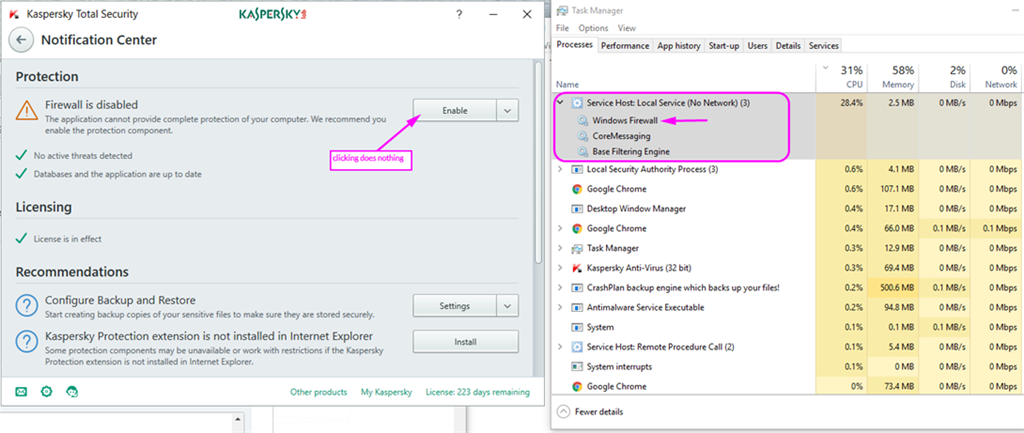Click the email envelope icon in Kaspersky footer
The height and width of the screenshot is (433, 1024).
tap(21, 392)
